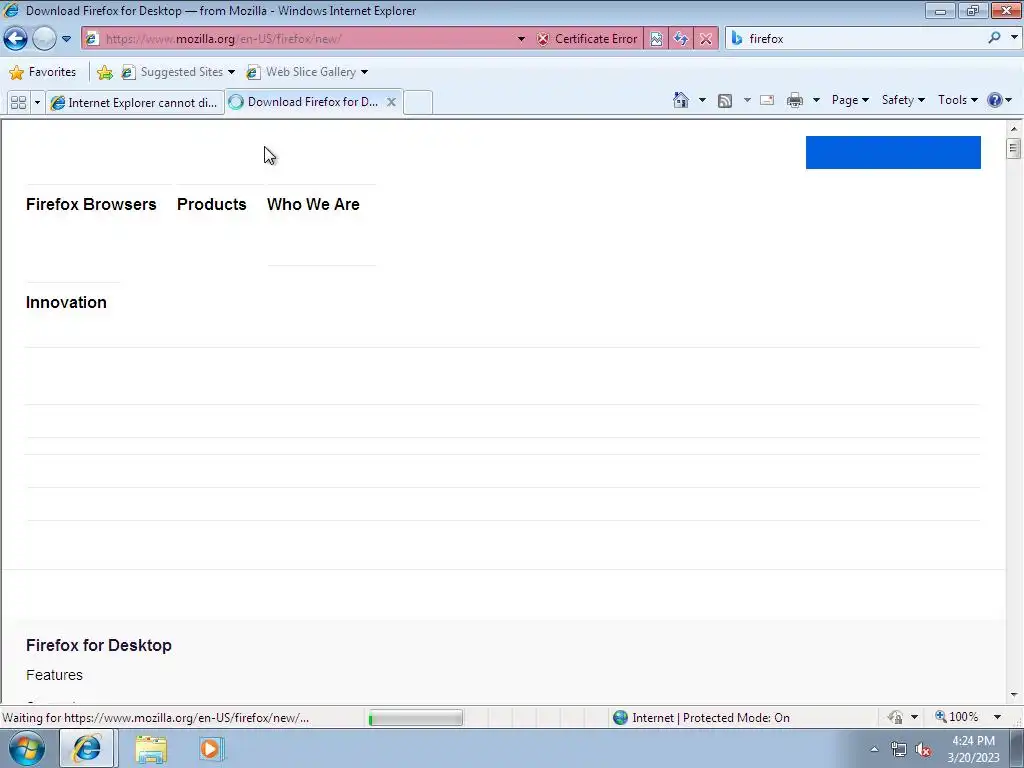This screenshot has height=768, width=1024.
Task: Click the page icon beside URL
Action: pyautogui.click(x=92, y=39)
